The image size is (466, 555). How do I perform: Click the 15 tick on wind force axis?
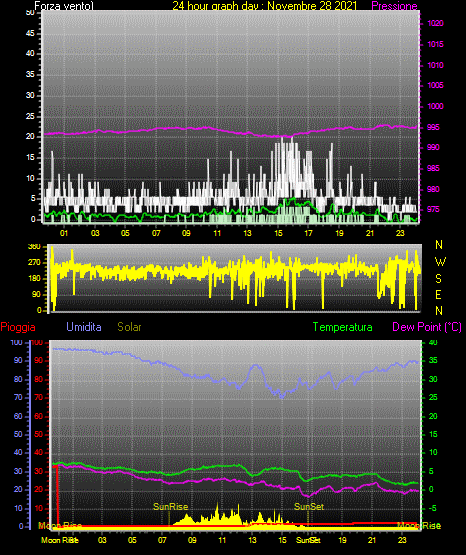coord(30,157)
